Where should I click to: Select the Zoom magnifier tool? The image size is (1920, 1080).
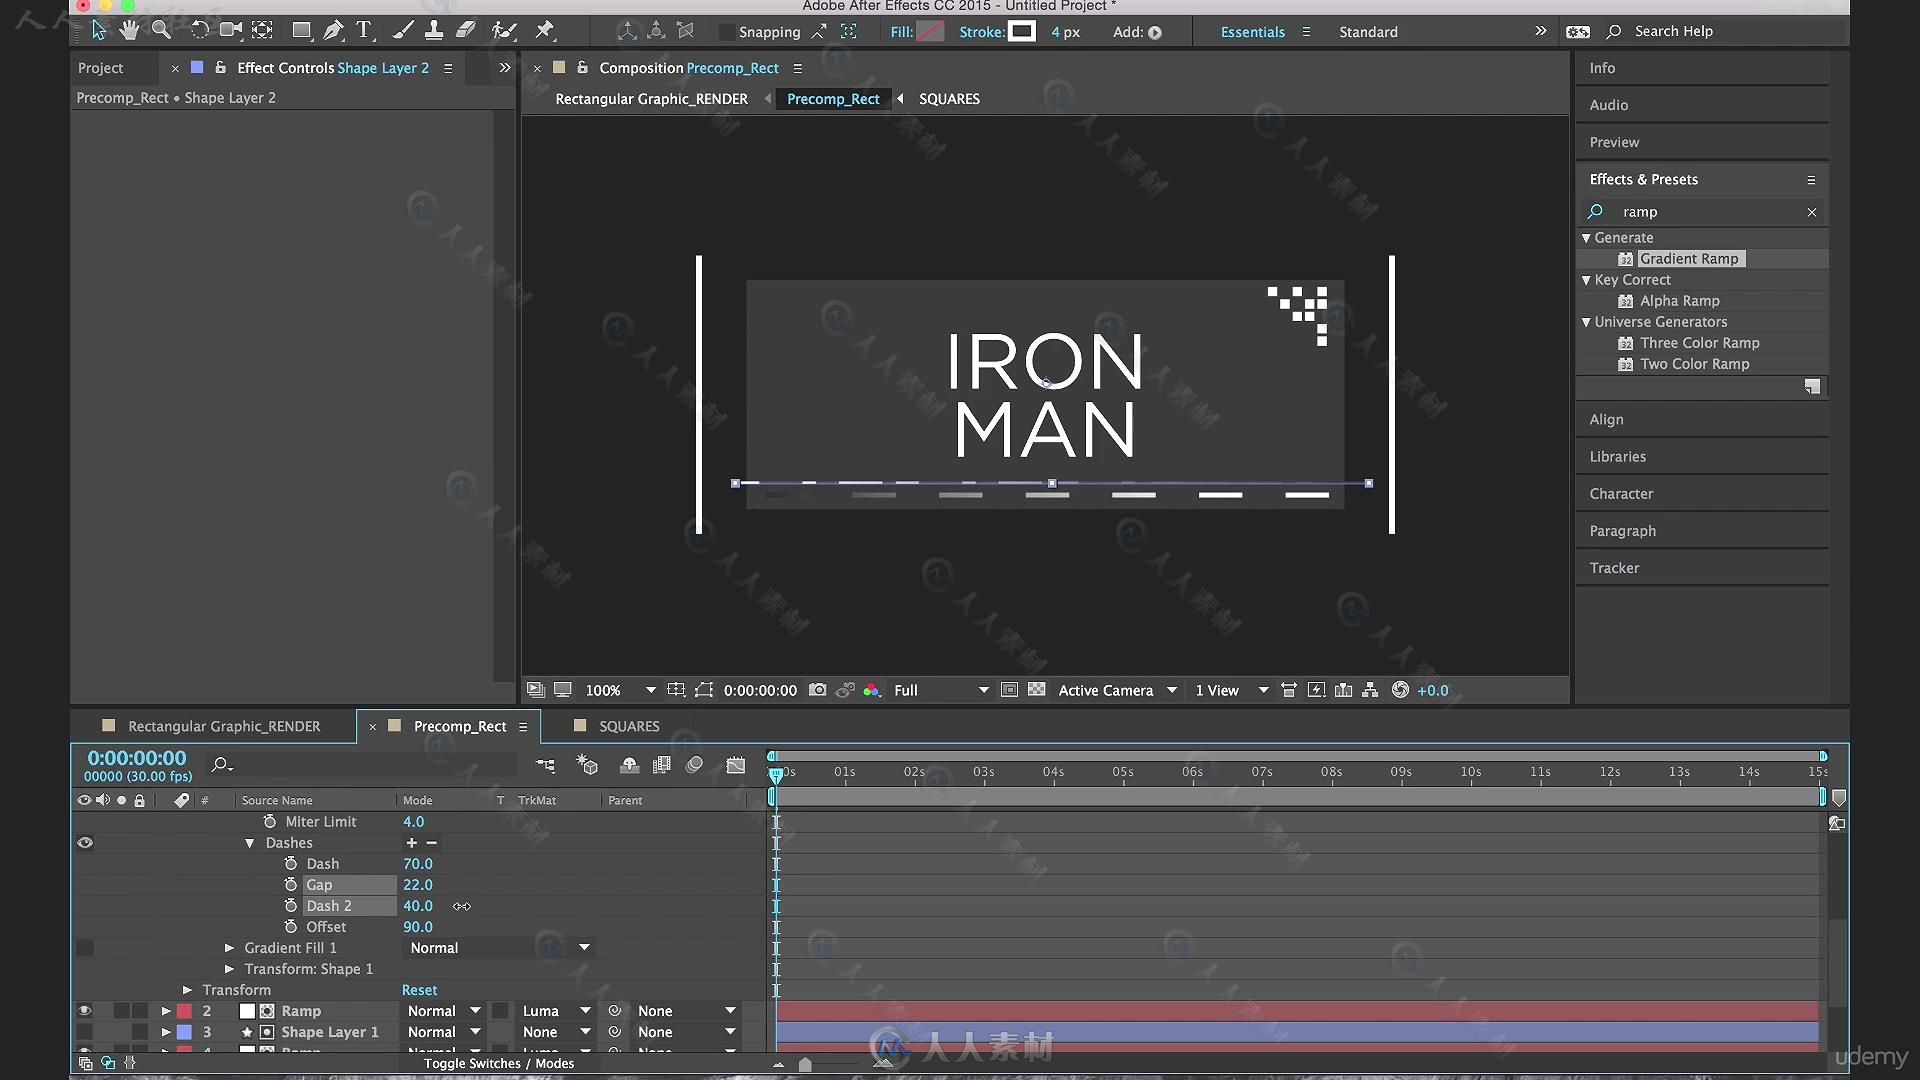tap(161, 31)
